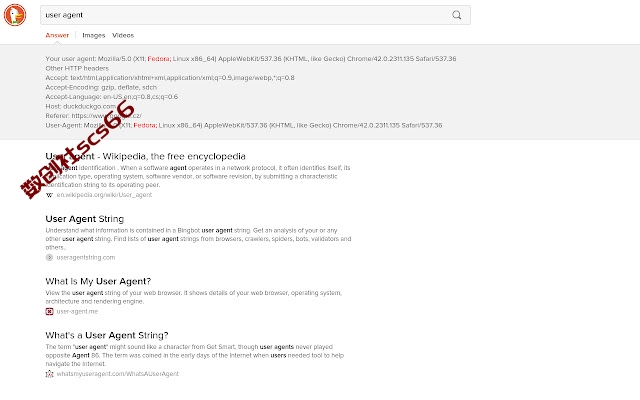Open the useragentstring.com URL link

(86, 257)
